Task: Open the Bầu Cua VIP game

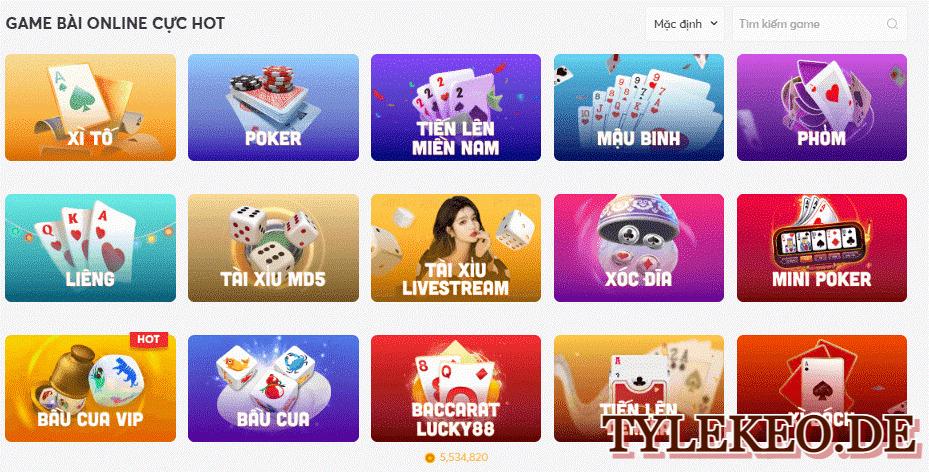Action: [91, 388]
